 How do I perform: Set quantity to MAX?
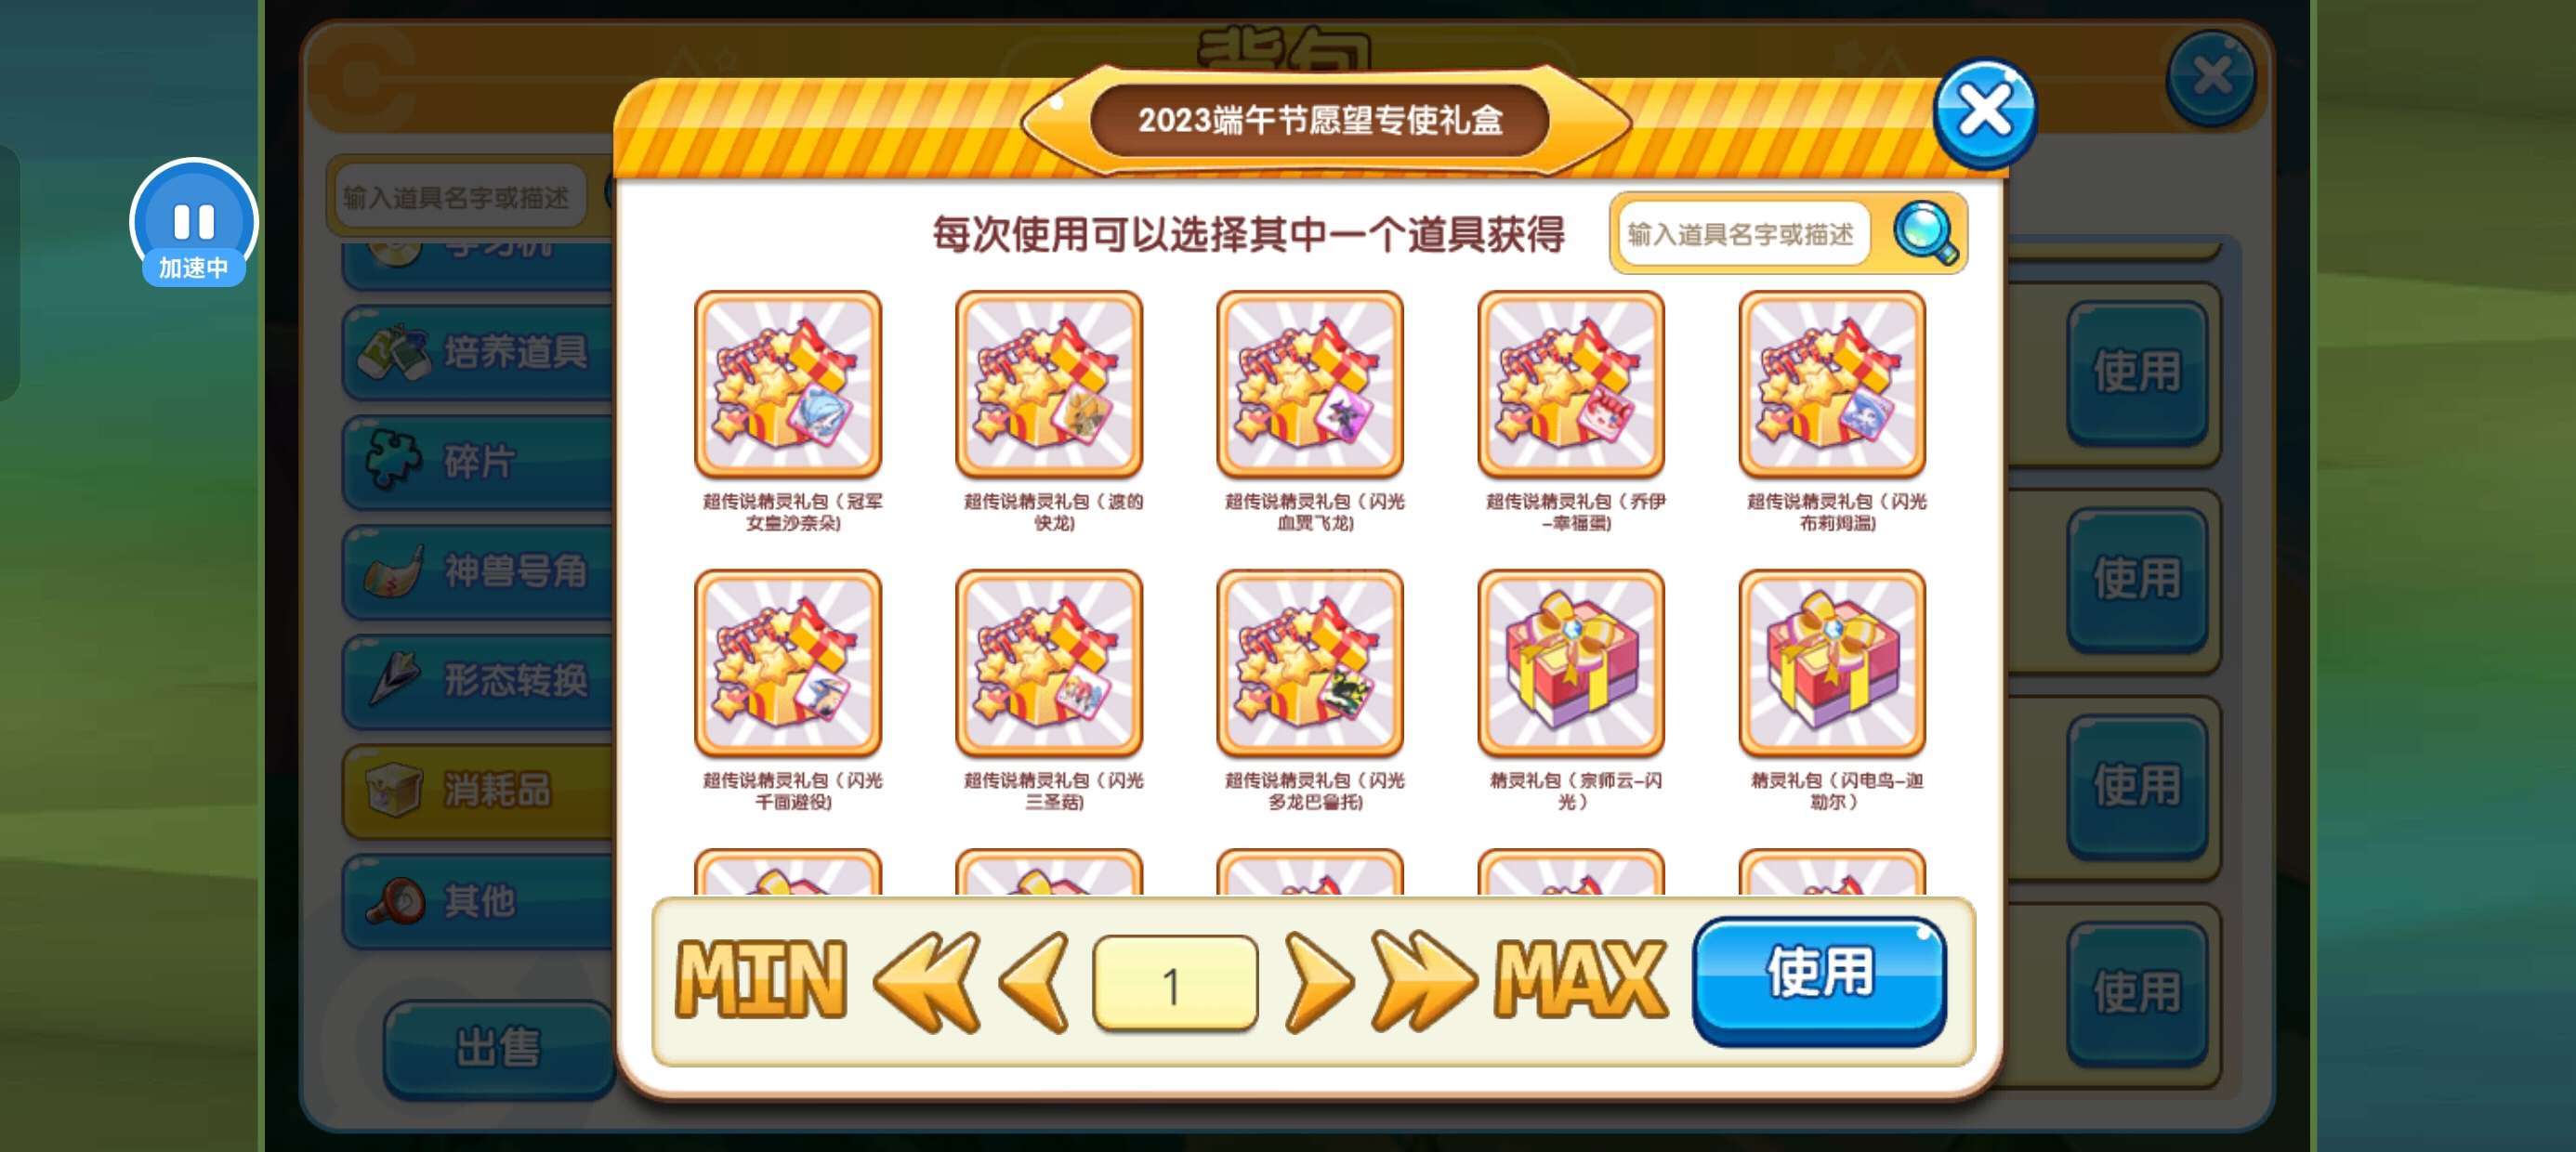pyautogui.click(x=1581, y=981)
